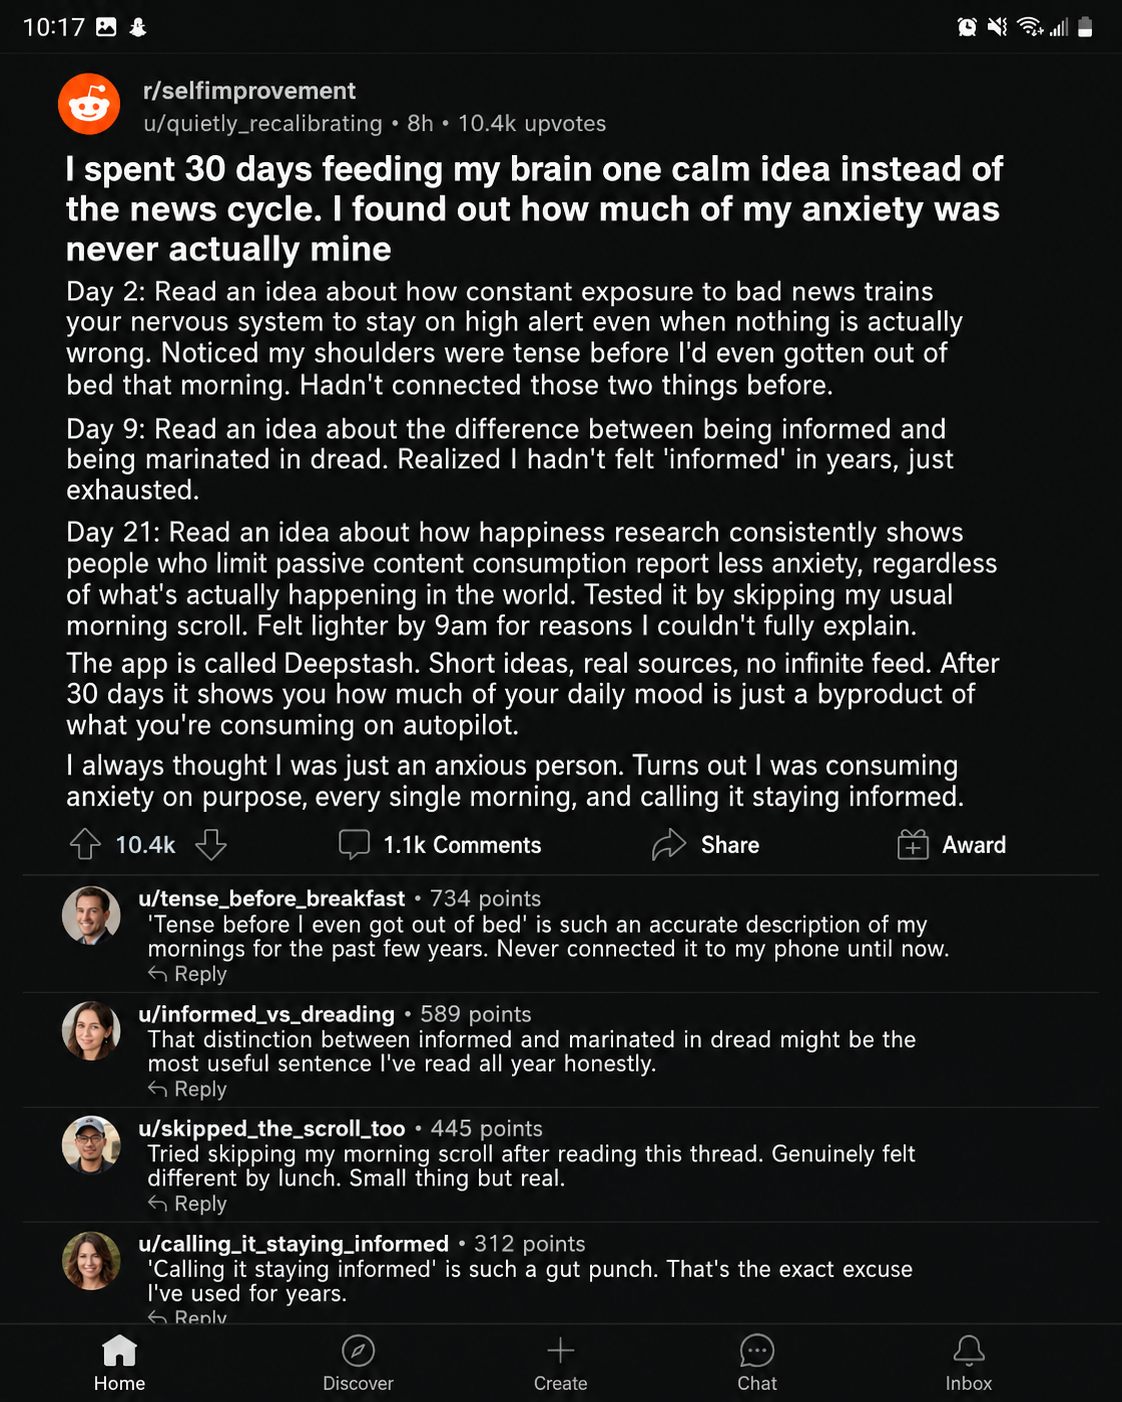Tap the Share arrow icon
This screenshot has height=1402, width=1122.
669,845
